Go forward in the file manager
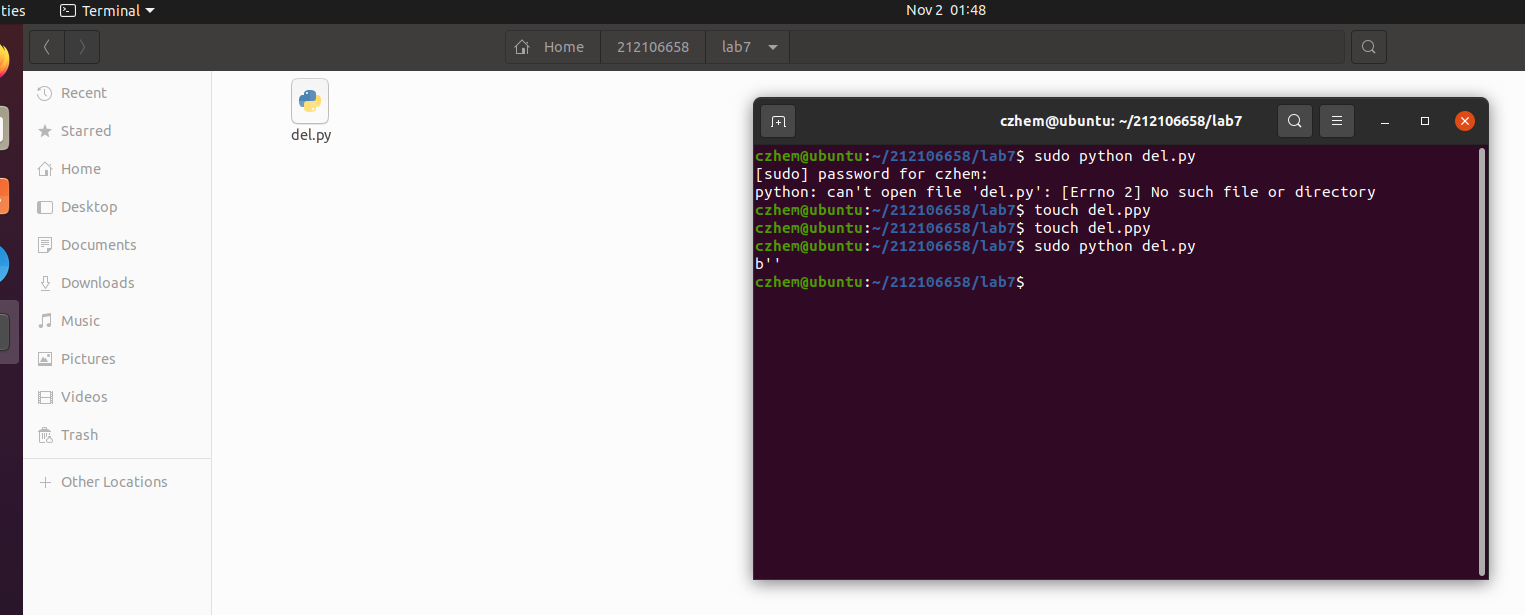The height and width of the screenshot is (615, 1525). point(82,46)
